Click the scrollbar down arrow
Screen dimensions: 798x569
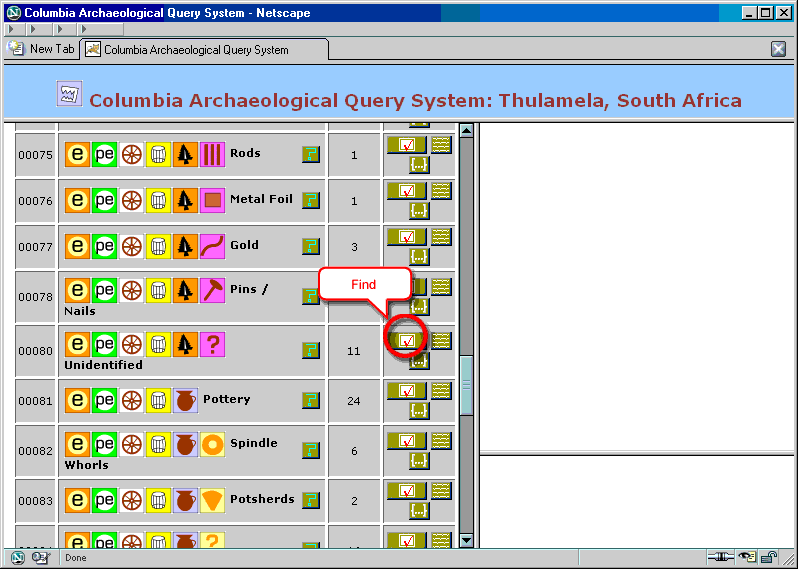coord(466,540)
